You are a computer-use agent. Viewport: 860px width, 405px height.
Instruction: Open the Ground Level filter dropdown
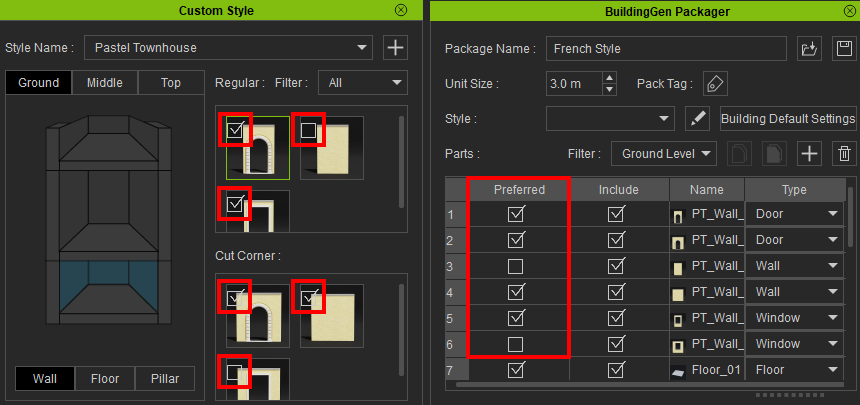[664, 154]
